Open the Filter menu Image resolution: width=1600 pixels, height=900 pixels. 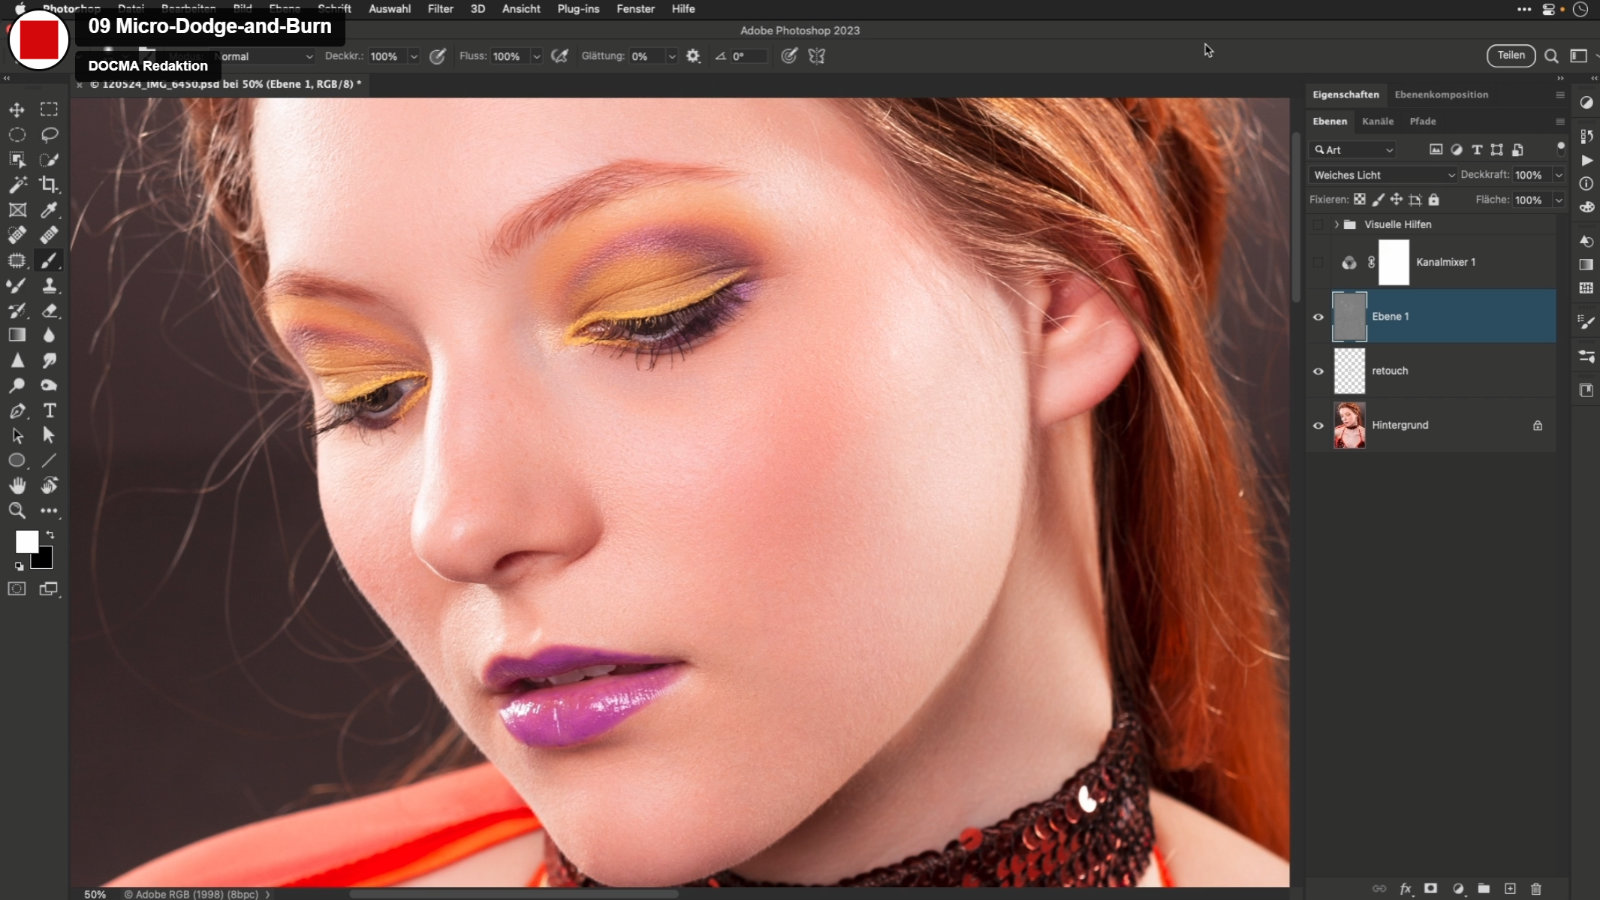[x=440, y=9]
